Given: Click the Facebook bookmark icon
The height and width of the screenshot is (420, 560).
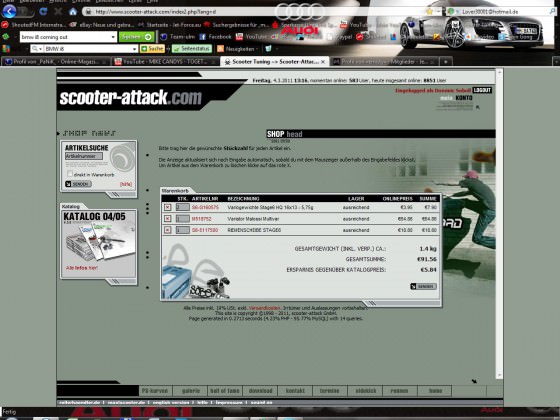Looking at the screenshot, I should (x=202, y=37).
